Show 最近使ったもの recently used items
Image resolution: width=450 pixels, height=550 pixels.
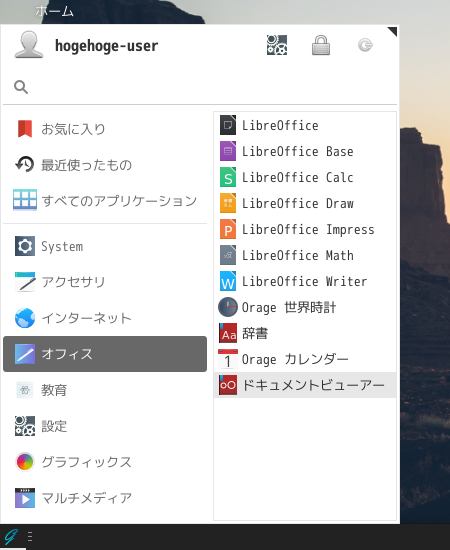point(105,165)
